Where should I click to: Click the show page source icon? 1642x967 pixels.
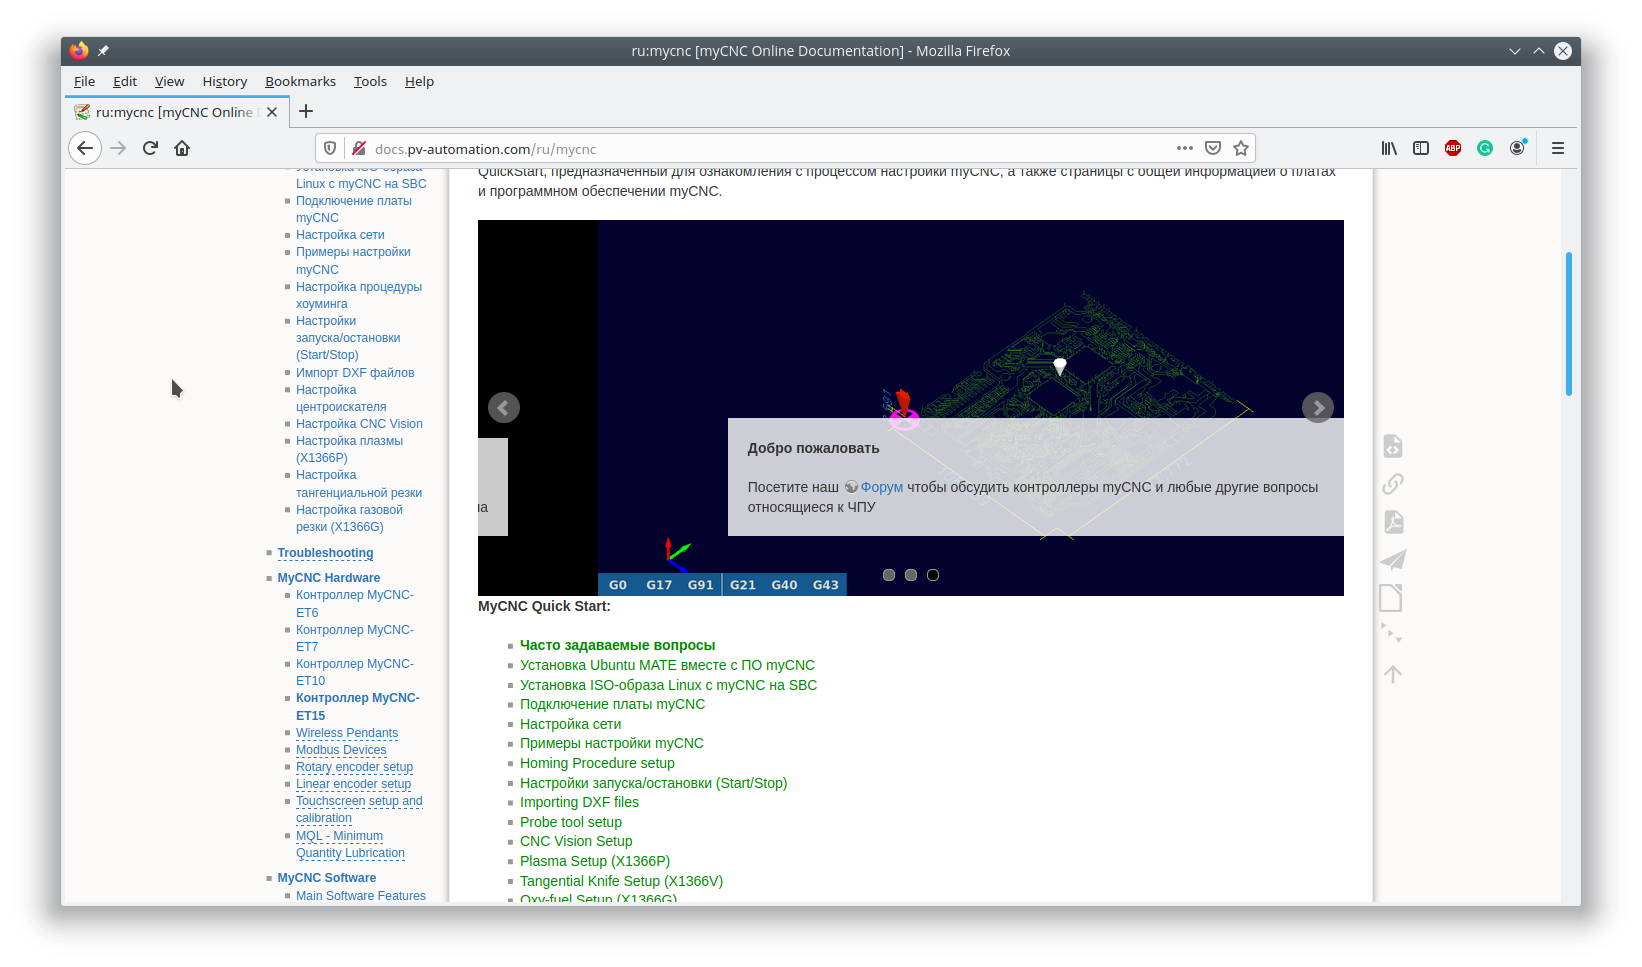coord(1393,446)
